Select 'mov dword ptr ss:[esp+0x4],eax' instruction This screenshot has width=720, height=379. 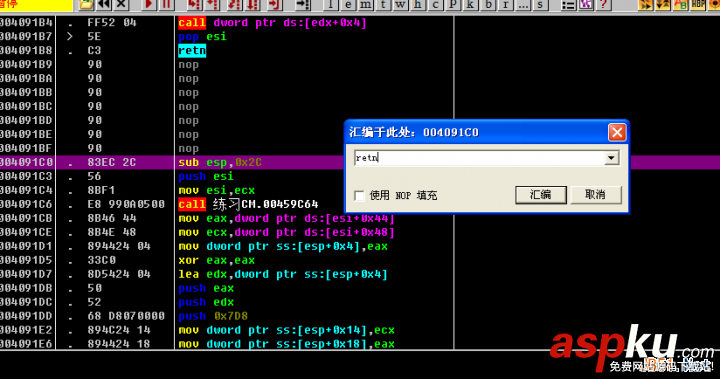(x=283, y=246)
